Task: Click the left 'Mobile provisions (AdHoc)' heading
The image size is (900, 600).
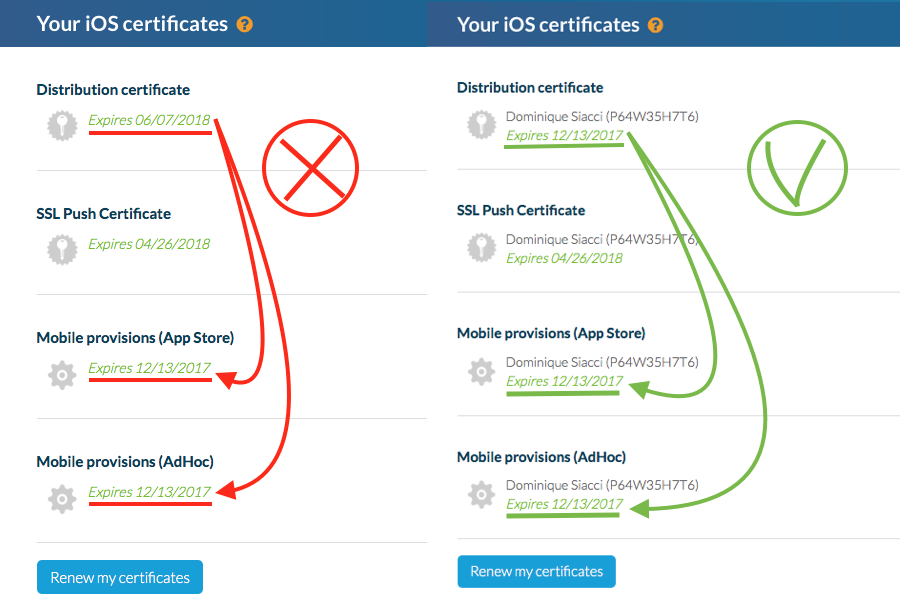Action: point(125,462)
